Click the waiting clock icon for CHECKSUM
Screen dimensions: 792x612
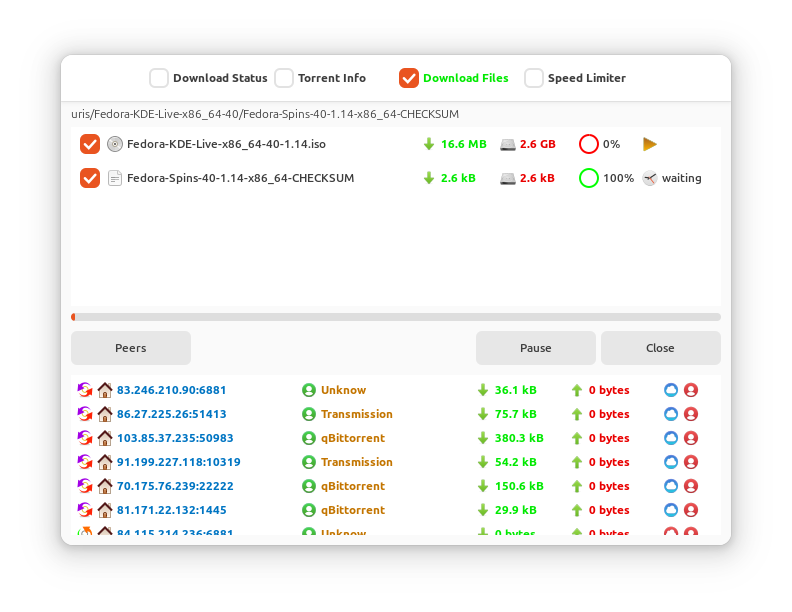click(x=650, y=178)
